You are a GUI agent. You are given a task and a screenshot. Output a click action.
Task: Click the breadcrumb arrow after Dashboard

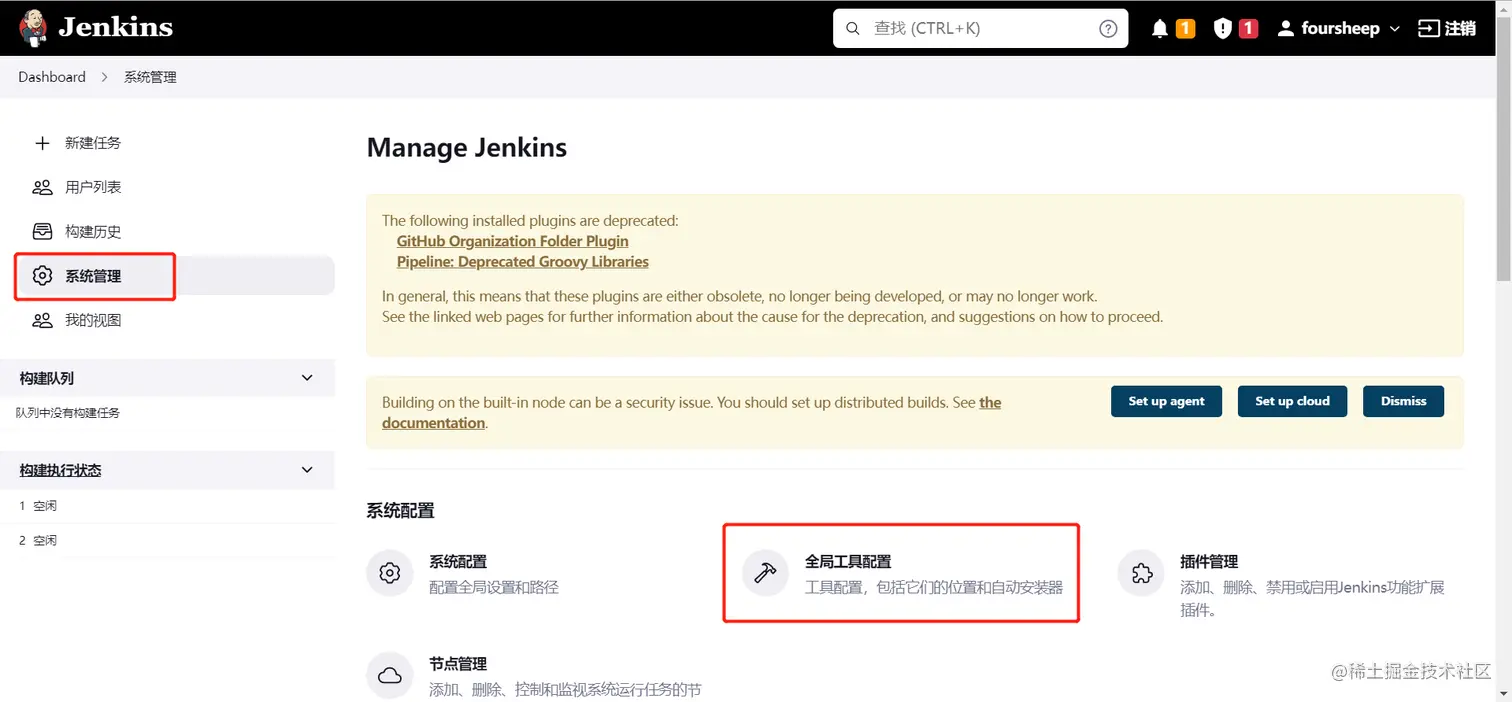click(104, 77)
